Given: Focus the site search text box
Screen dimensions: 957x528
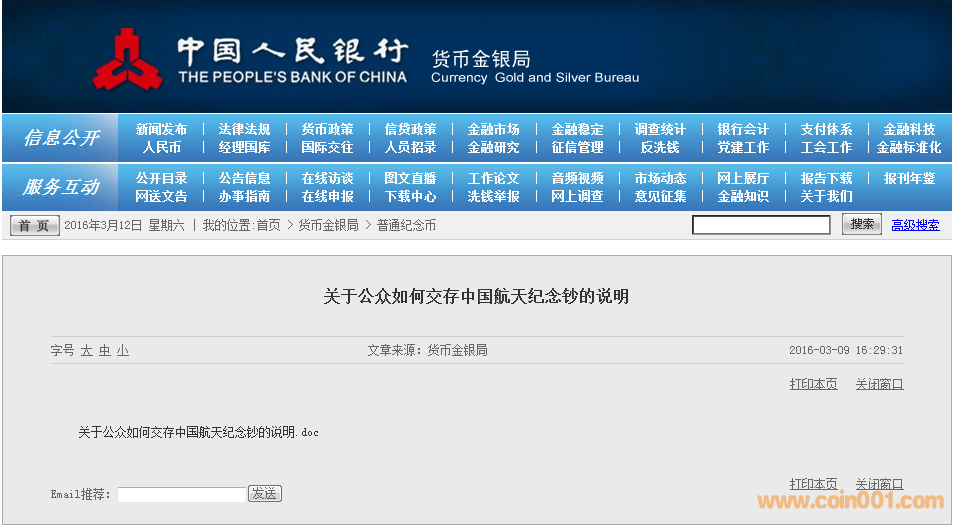Looking at the screenshot, I should 761,226.
